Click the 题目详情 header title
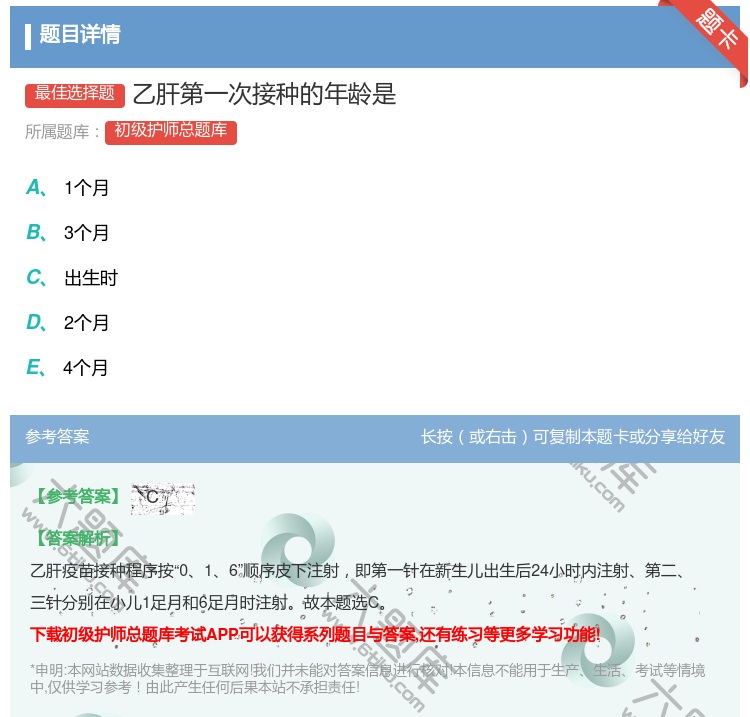The height and width of the screenshot is (717, 750). click(x=80, y=35)
